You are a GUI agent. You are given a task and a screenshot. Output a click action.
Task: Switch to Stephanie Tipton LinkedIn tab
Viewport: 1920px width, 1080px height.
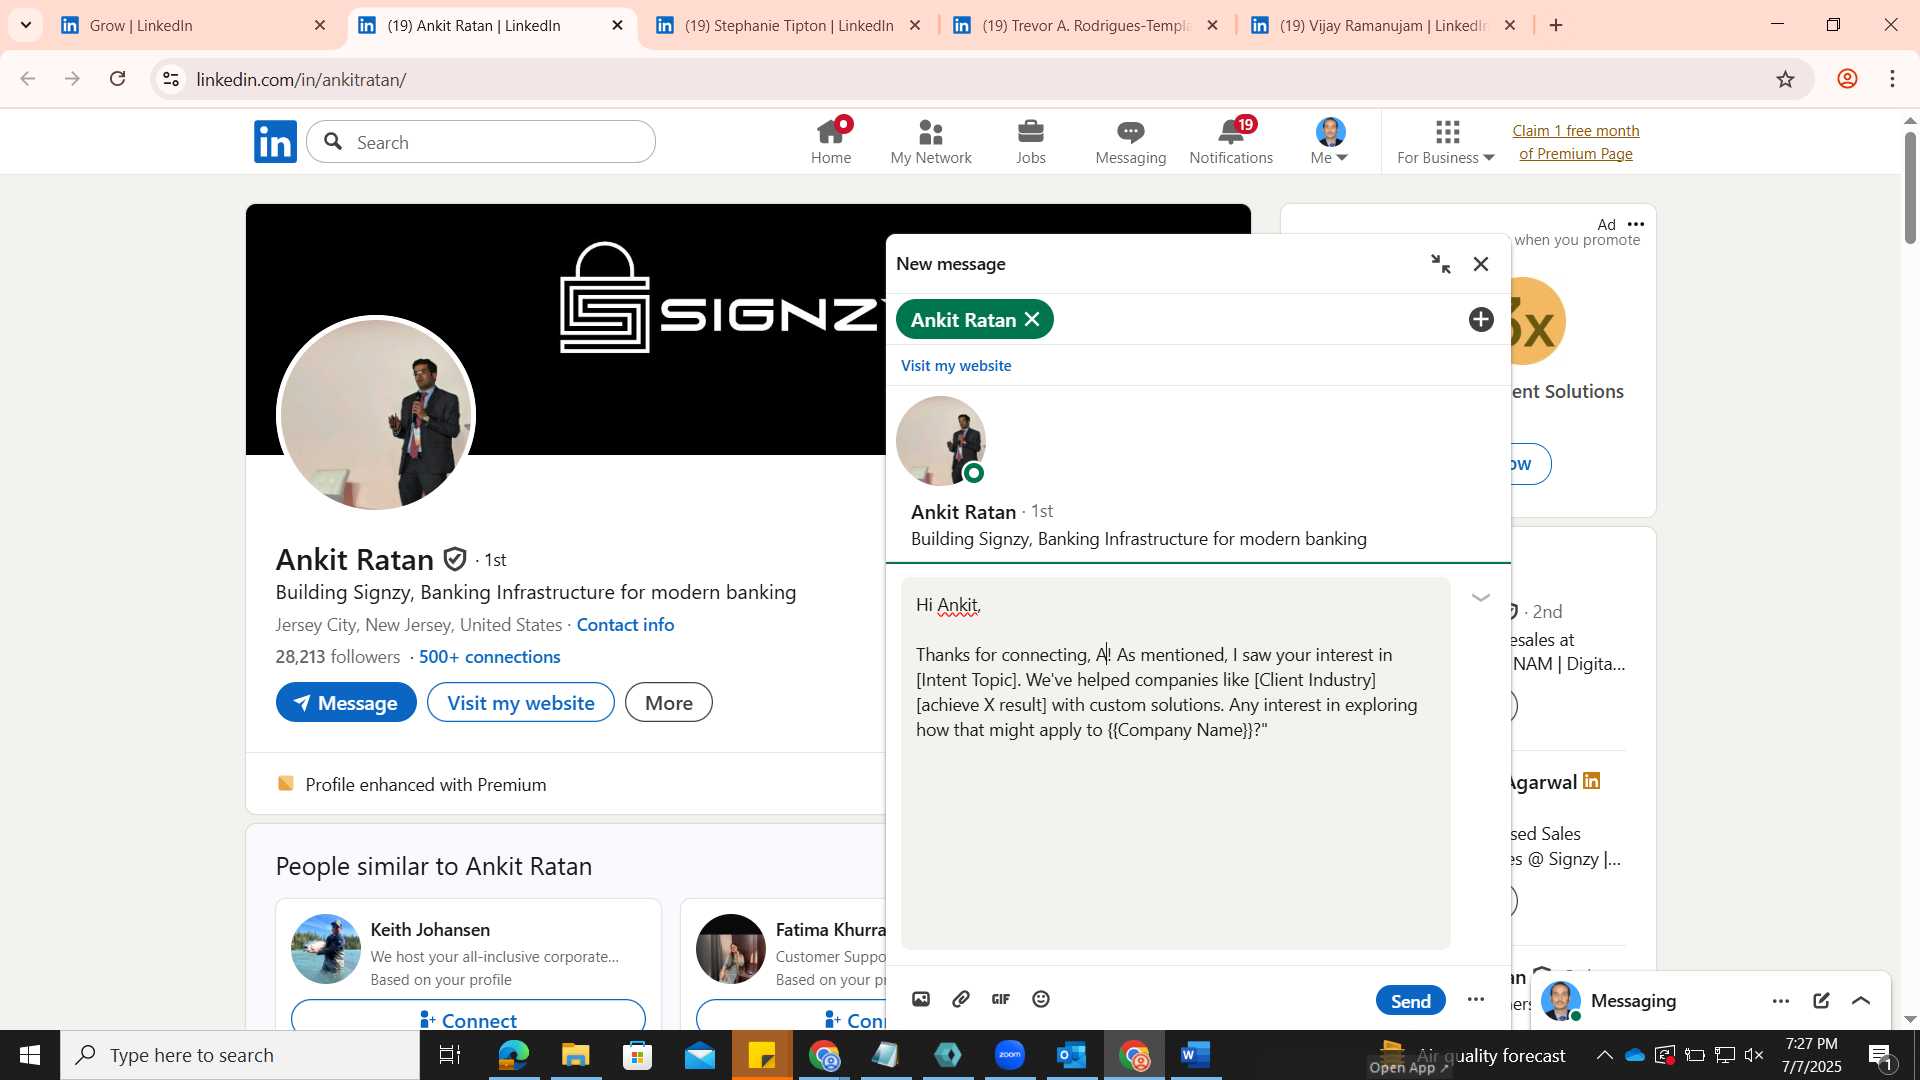(789, 25)
